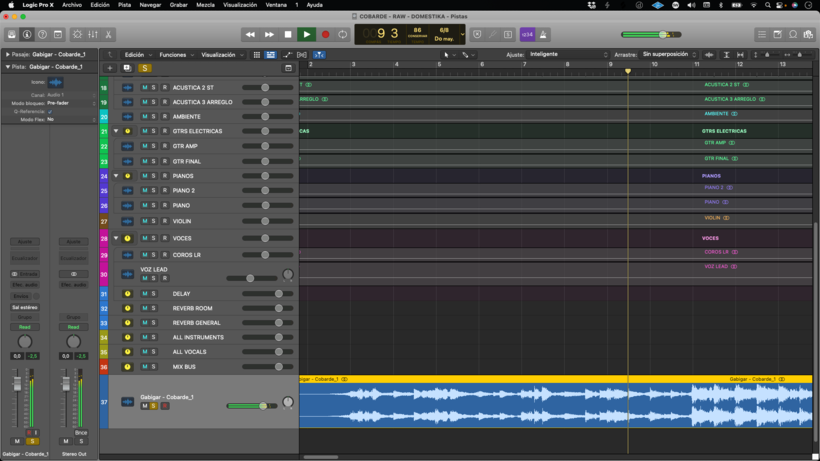The width and height of the screenshot is (820, 461).
Task: Collapse the PIANOS track stack
Action: coord(116,176)
